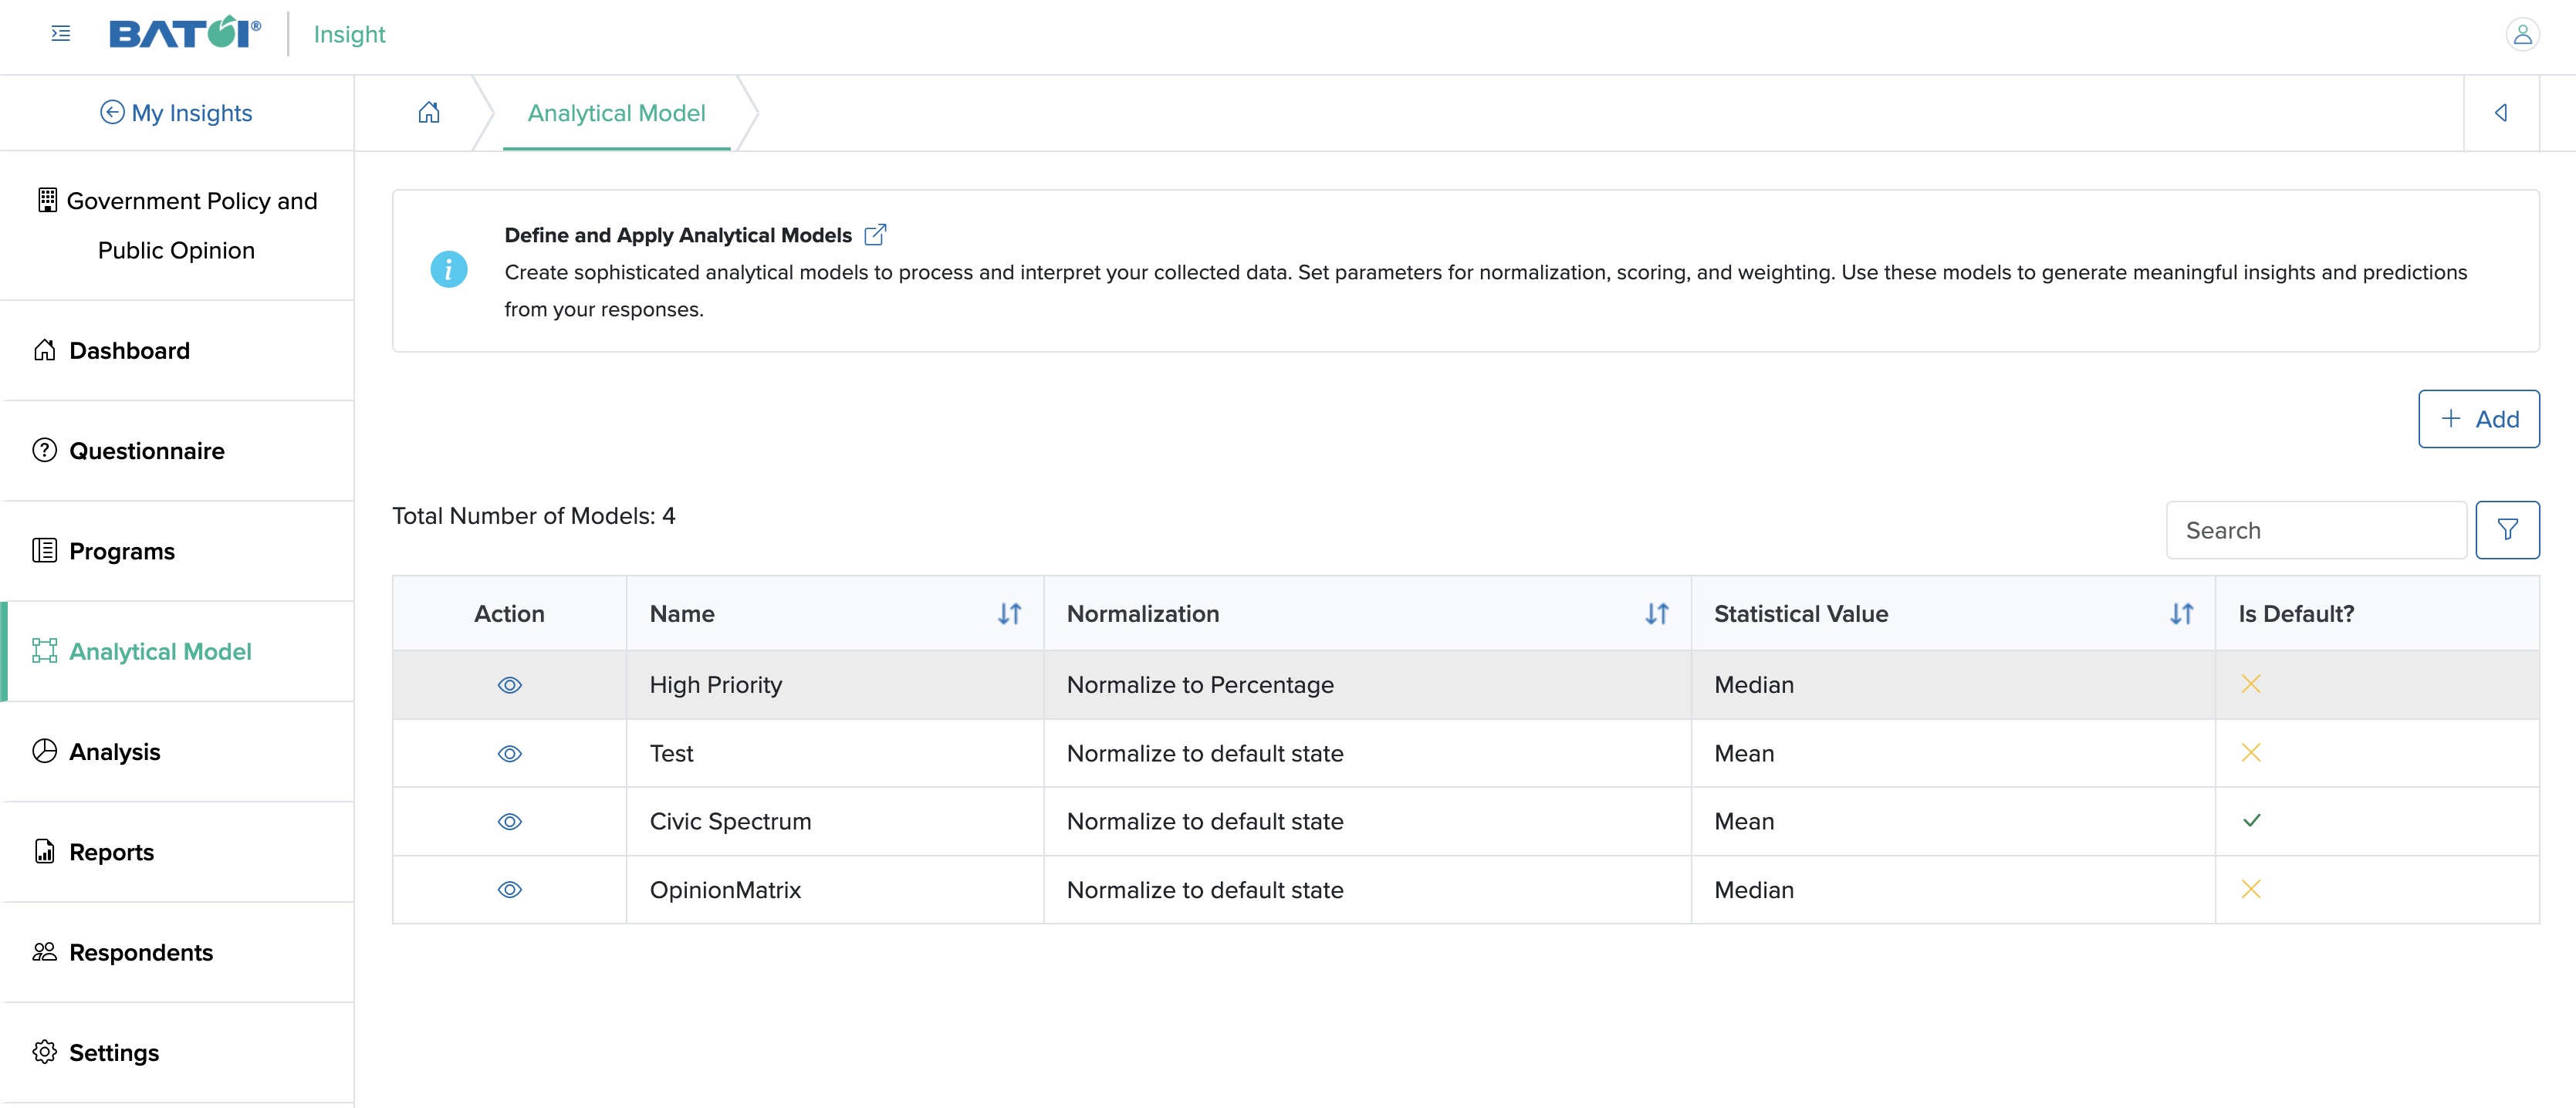
Task: Open the Reports sidebar item
Action: [177, 852]
